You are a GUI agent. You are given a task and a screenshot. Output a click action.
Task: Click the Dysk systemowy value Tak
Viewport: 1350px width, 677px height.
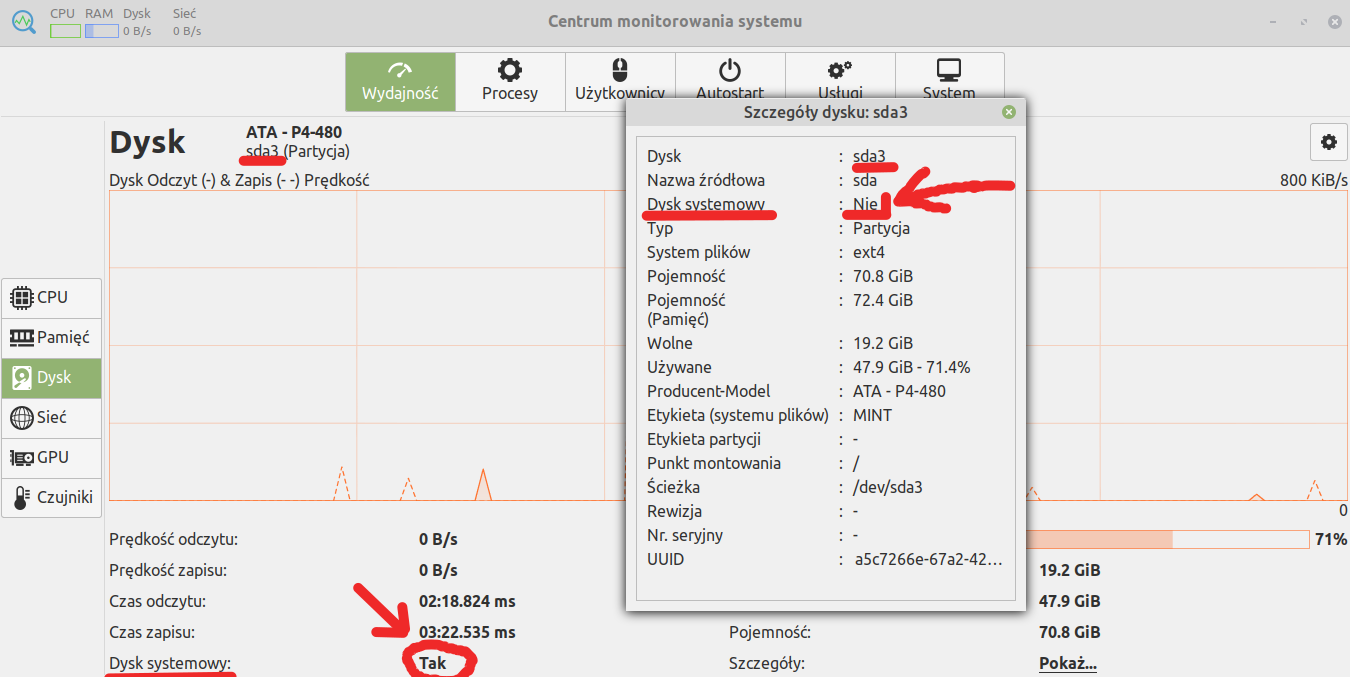[433, 663]
